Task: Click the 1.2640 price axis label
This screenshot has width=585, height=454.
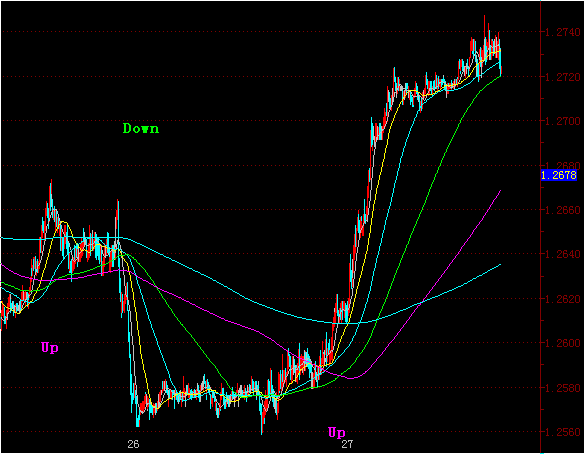Action: pyautogui.click(x=563, y=254)
